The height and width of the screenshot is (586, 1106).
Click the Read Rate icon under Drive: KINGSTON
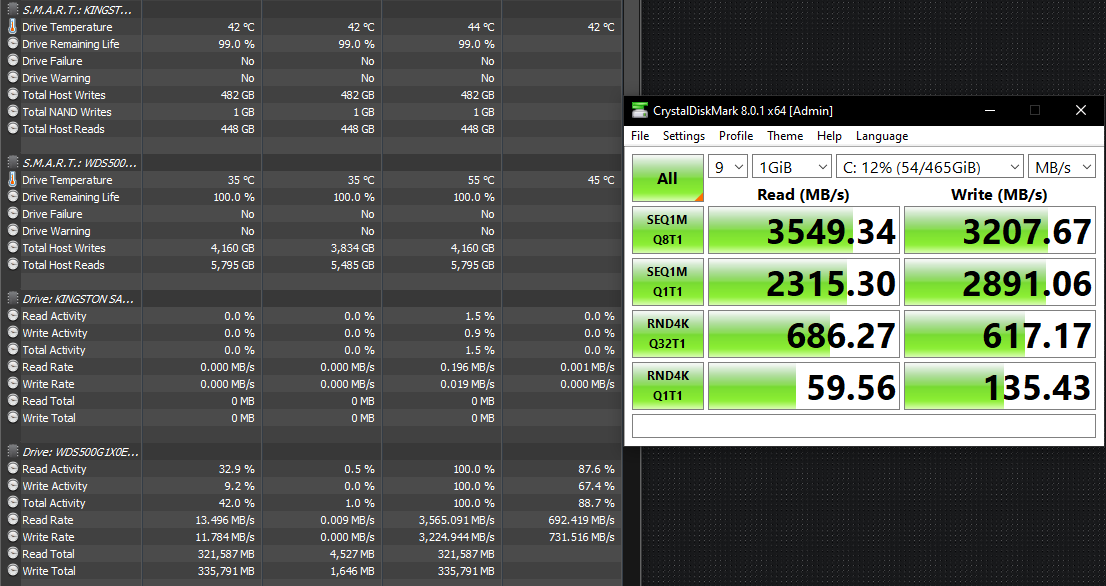[x=13, y=367]
